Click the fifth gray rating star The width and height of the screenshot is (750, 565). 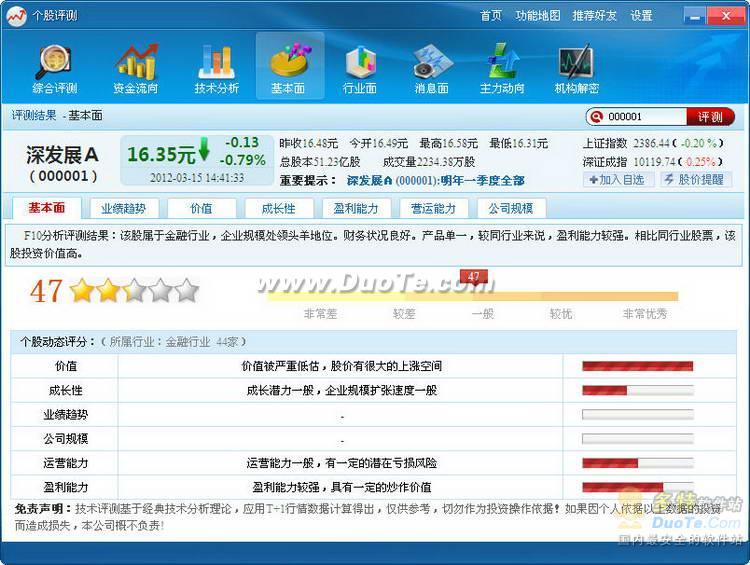tap(187, 290)
